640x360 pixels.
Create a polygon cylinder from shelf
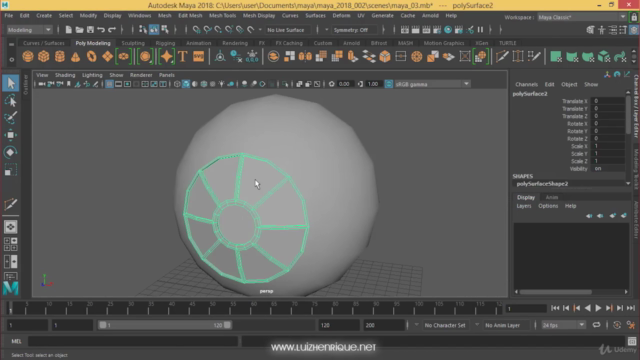click(x=60, y=56)
